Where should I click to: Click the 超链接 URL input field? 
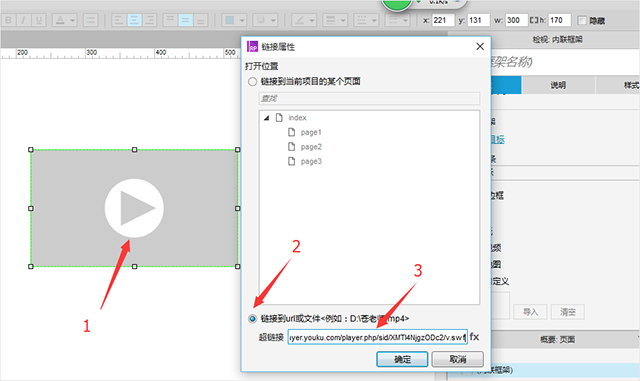coord(377,337)
